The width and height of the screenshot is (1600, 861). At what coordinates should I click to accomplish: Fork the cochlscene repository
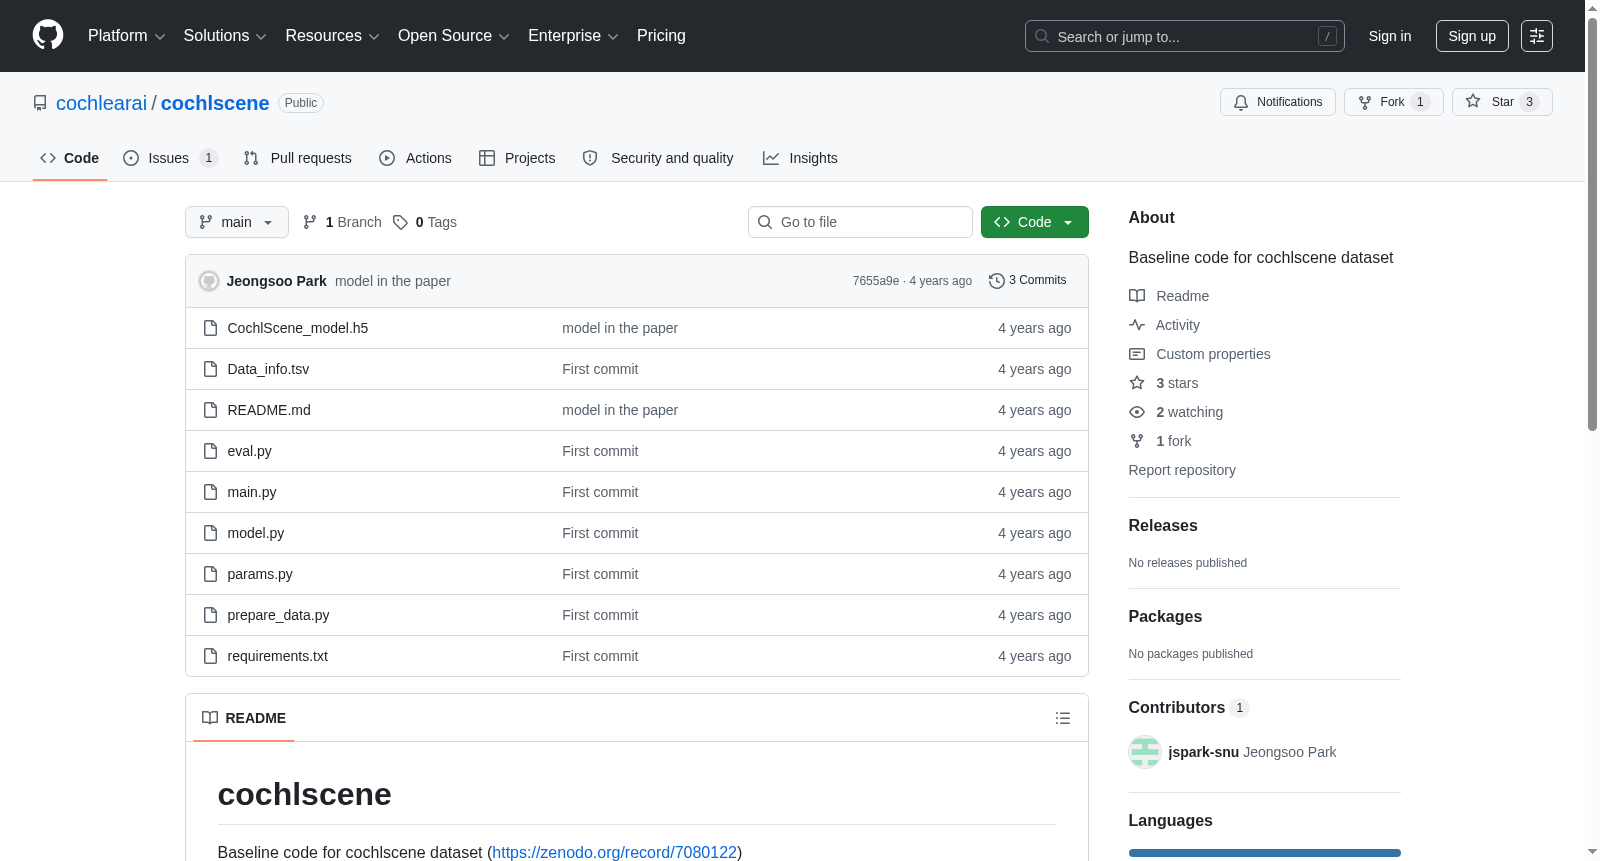(x=1393, y=102)
